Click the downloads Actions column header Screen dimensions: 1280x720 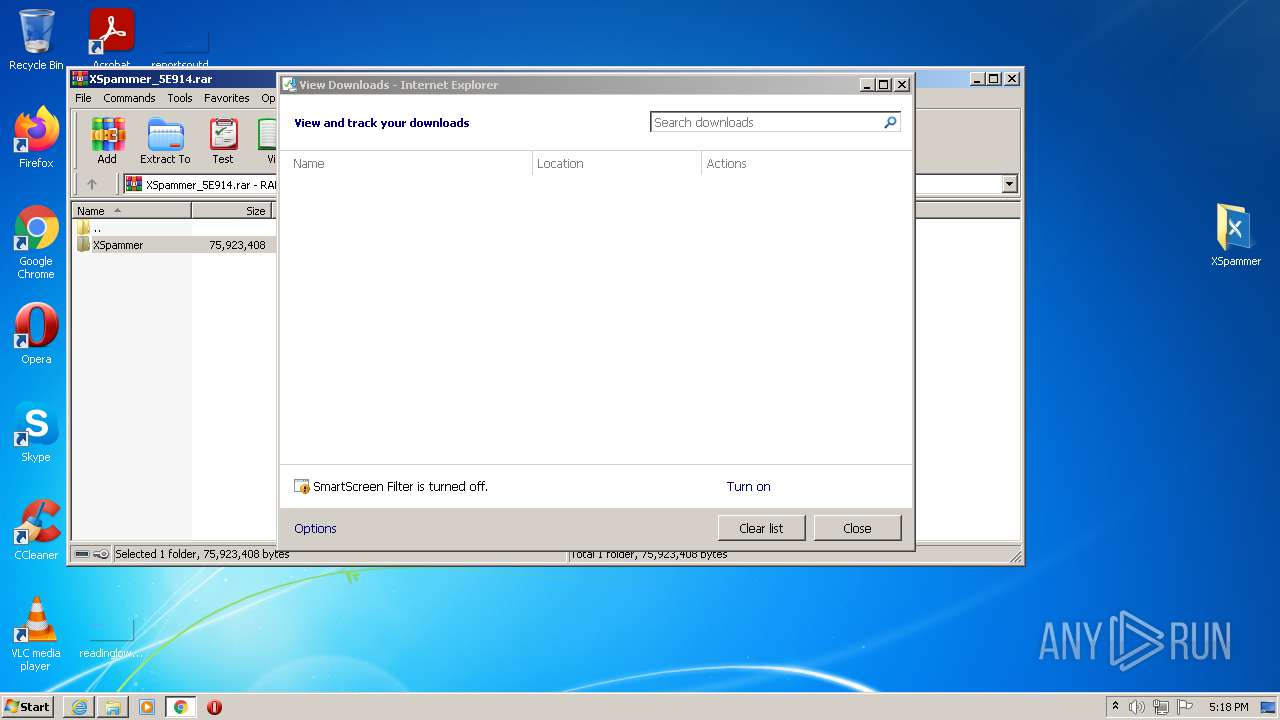click(806, 164)
